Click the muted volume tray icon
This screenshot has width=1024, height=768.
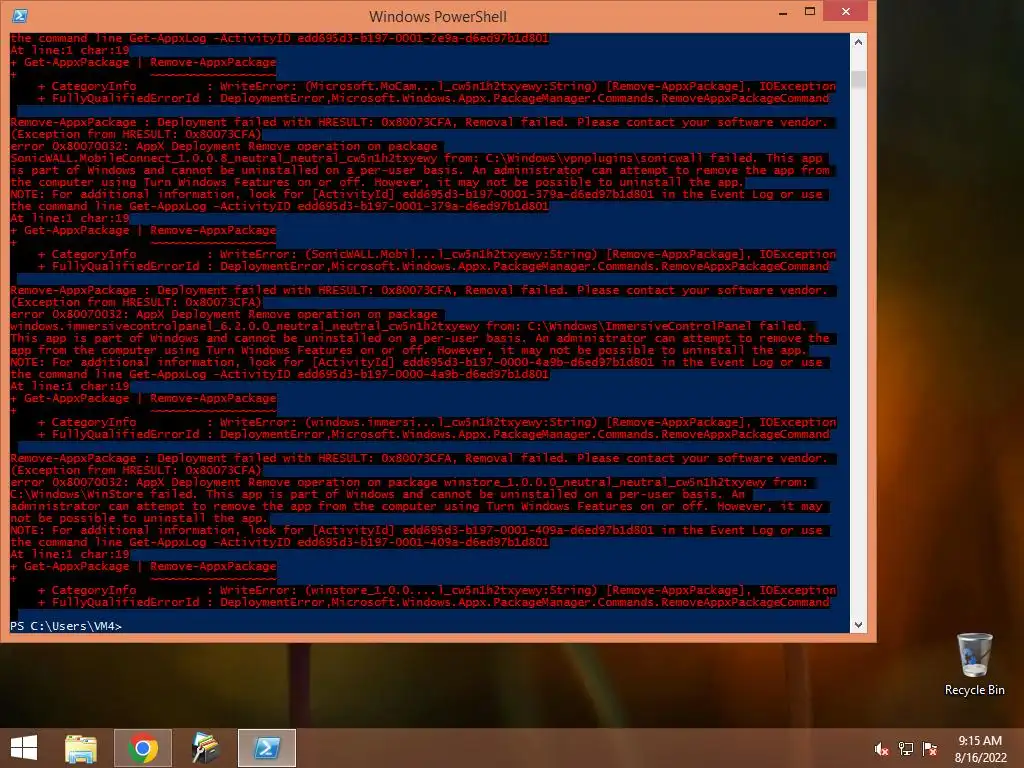[882, 749]
